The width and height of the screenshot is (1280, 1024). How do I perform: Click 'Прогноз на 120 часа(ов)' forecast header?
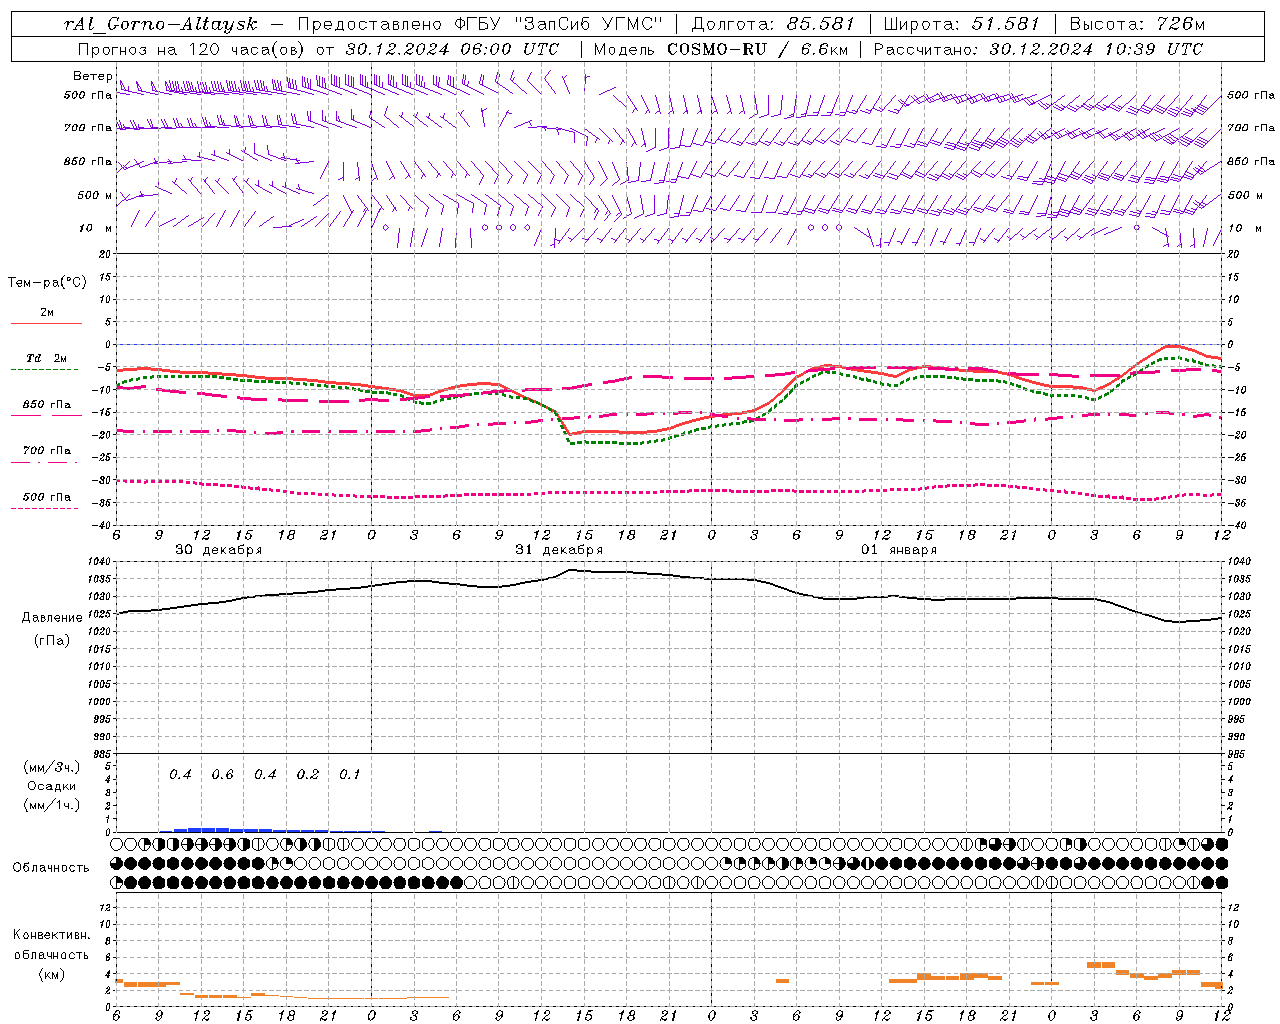(x=192, y=49)
